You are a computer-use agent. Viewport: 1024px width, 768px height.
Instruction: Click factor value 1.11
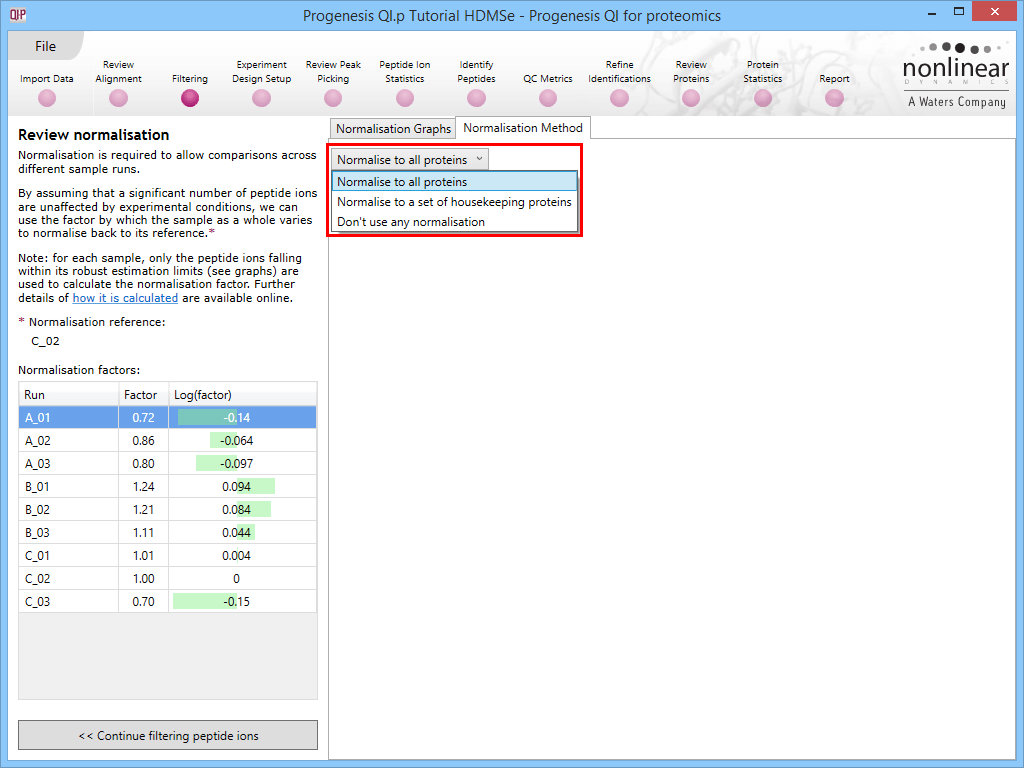point(144,532)
